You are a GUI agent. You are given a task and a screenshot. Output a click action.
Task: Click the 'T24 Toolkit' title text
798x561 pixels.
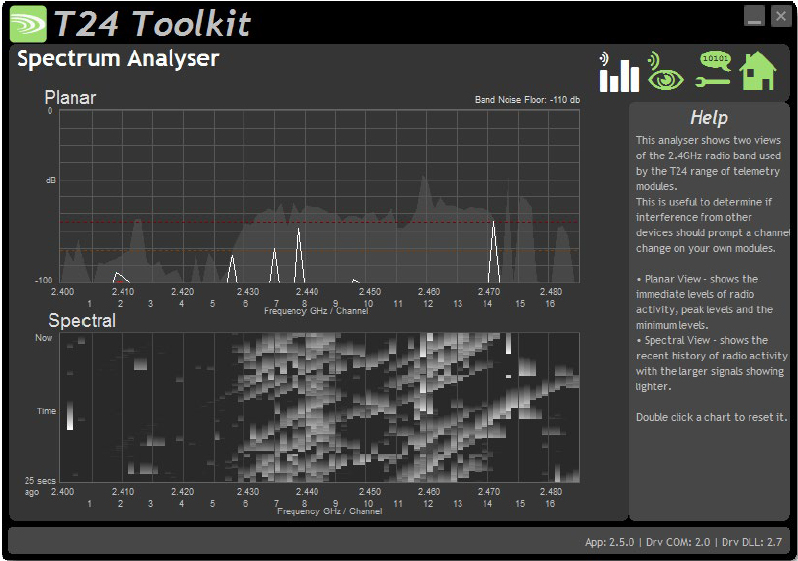(x=153, y=23)
